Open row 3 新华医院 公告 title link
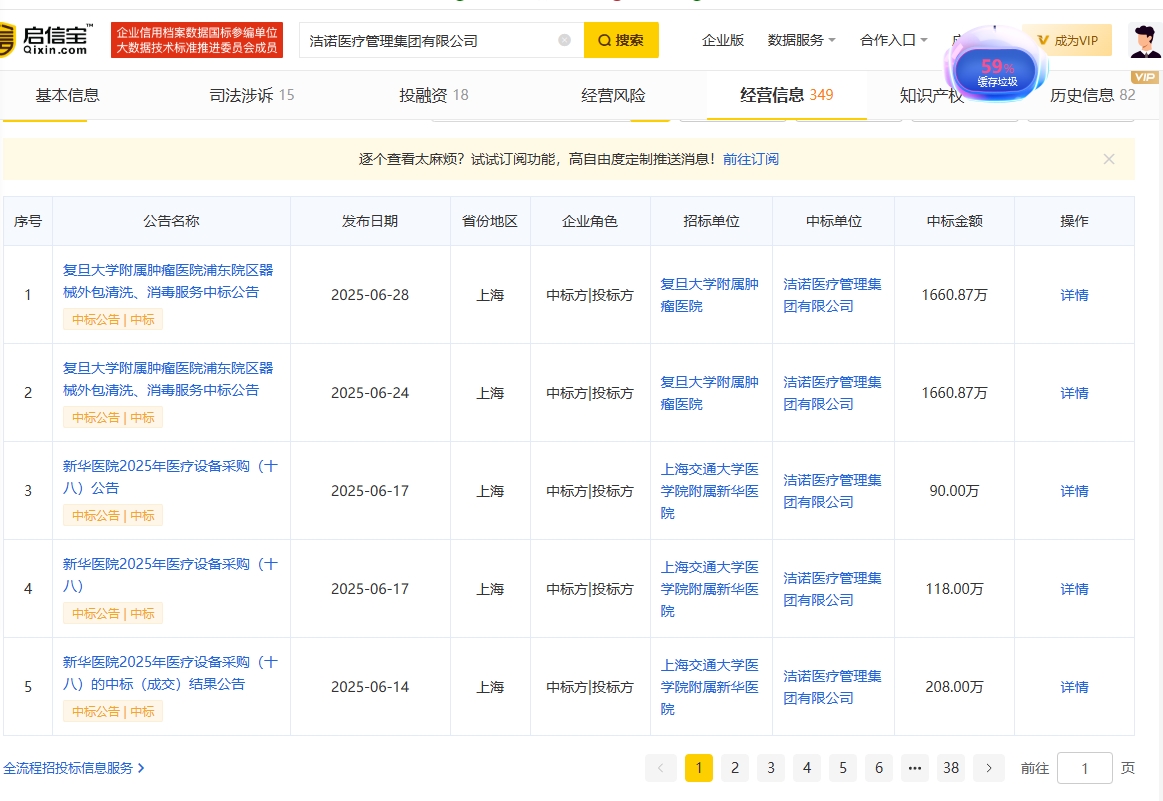This screenshot has height=801, width=1163. (x=170, y=477)
